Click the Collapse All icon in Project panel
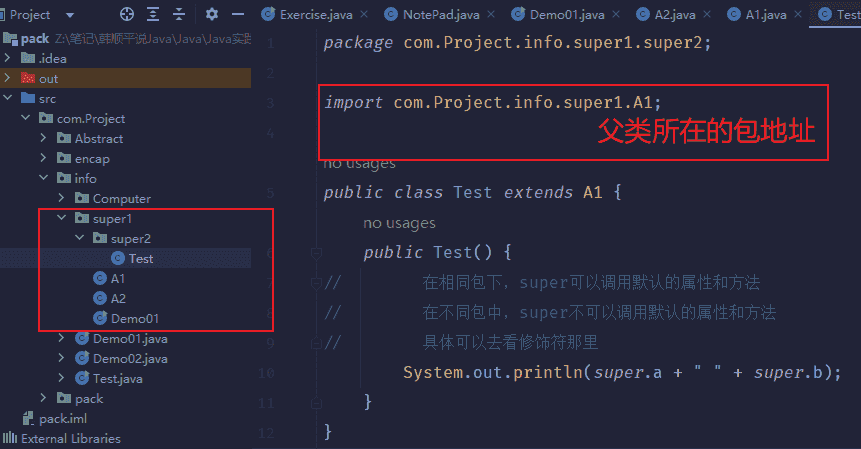This screenshot has width=861, height=449. (x=181, y=15)
